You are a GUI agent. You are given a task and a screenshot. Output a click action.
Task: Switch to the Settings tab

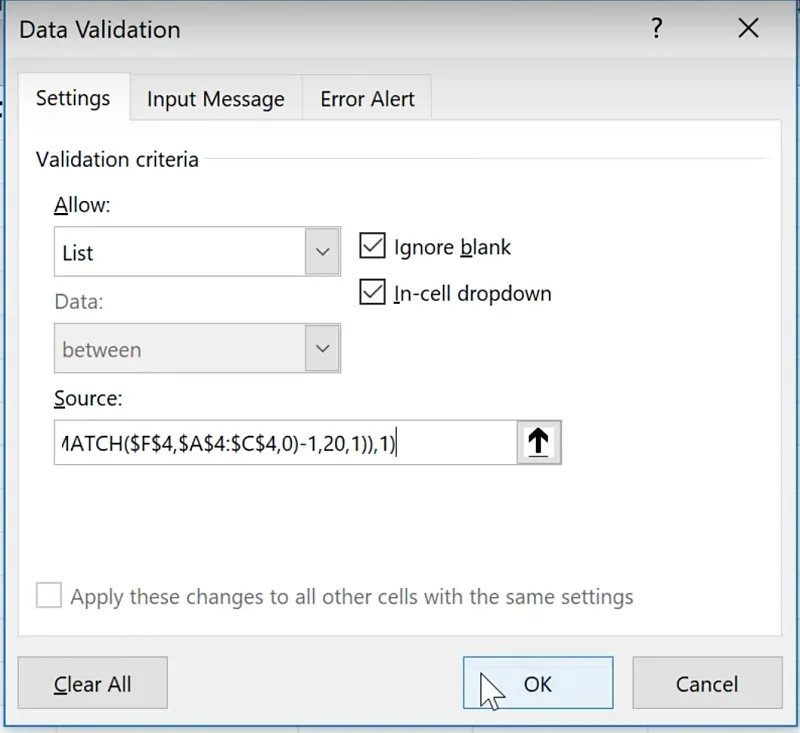click(x=73, y=99)
